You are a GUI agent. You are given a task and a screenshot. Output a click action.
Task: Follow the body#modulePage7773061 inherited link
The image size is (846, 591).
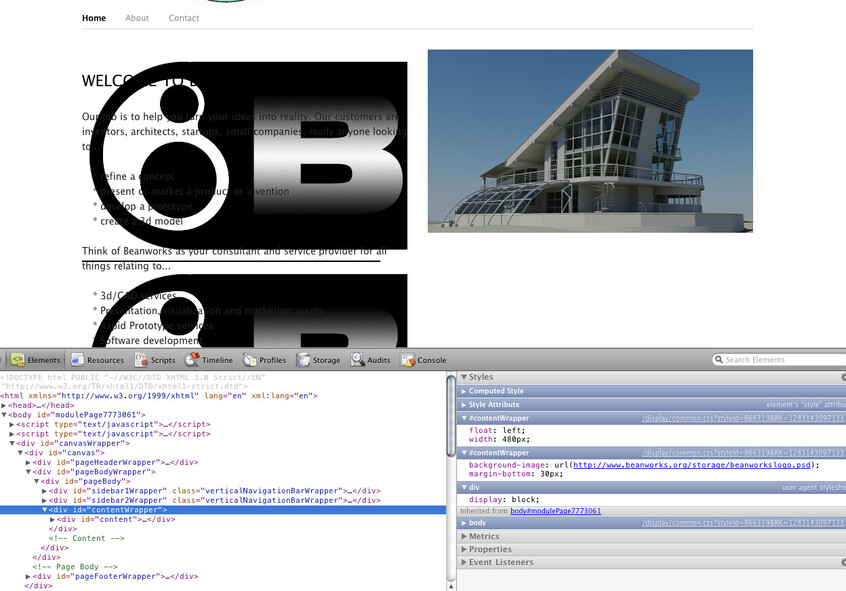(555, 511)
